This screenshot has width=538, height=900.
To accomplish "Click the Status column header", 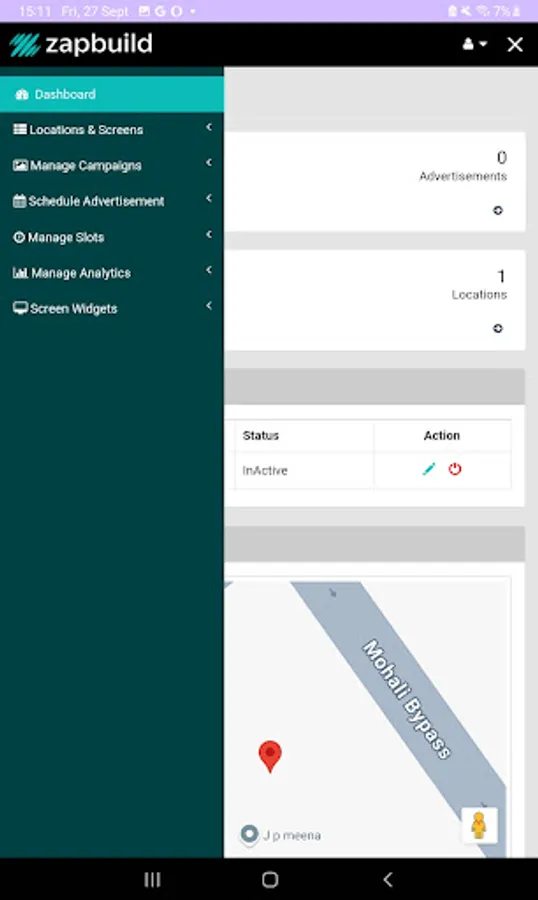I will click(x=261, y=436).
